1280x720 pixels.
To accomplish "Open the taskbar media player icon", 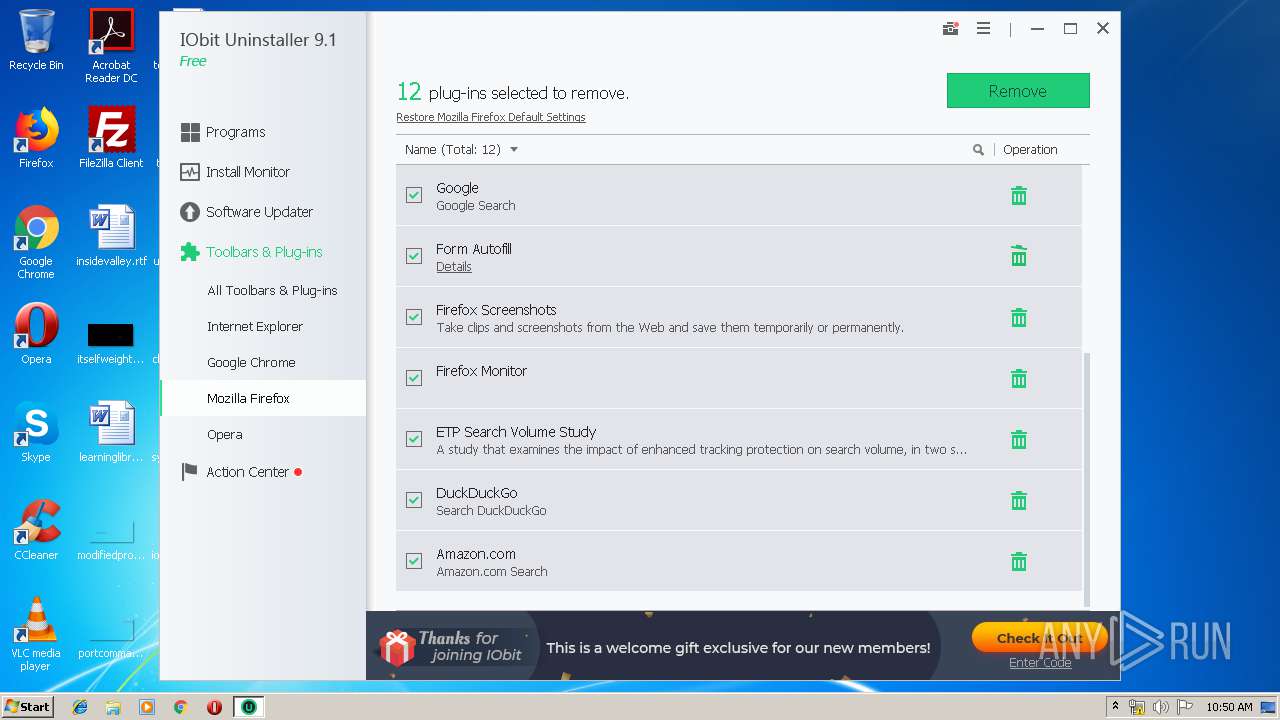I will (x=147, y=707).
